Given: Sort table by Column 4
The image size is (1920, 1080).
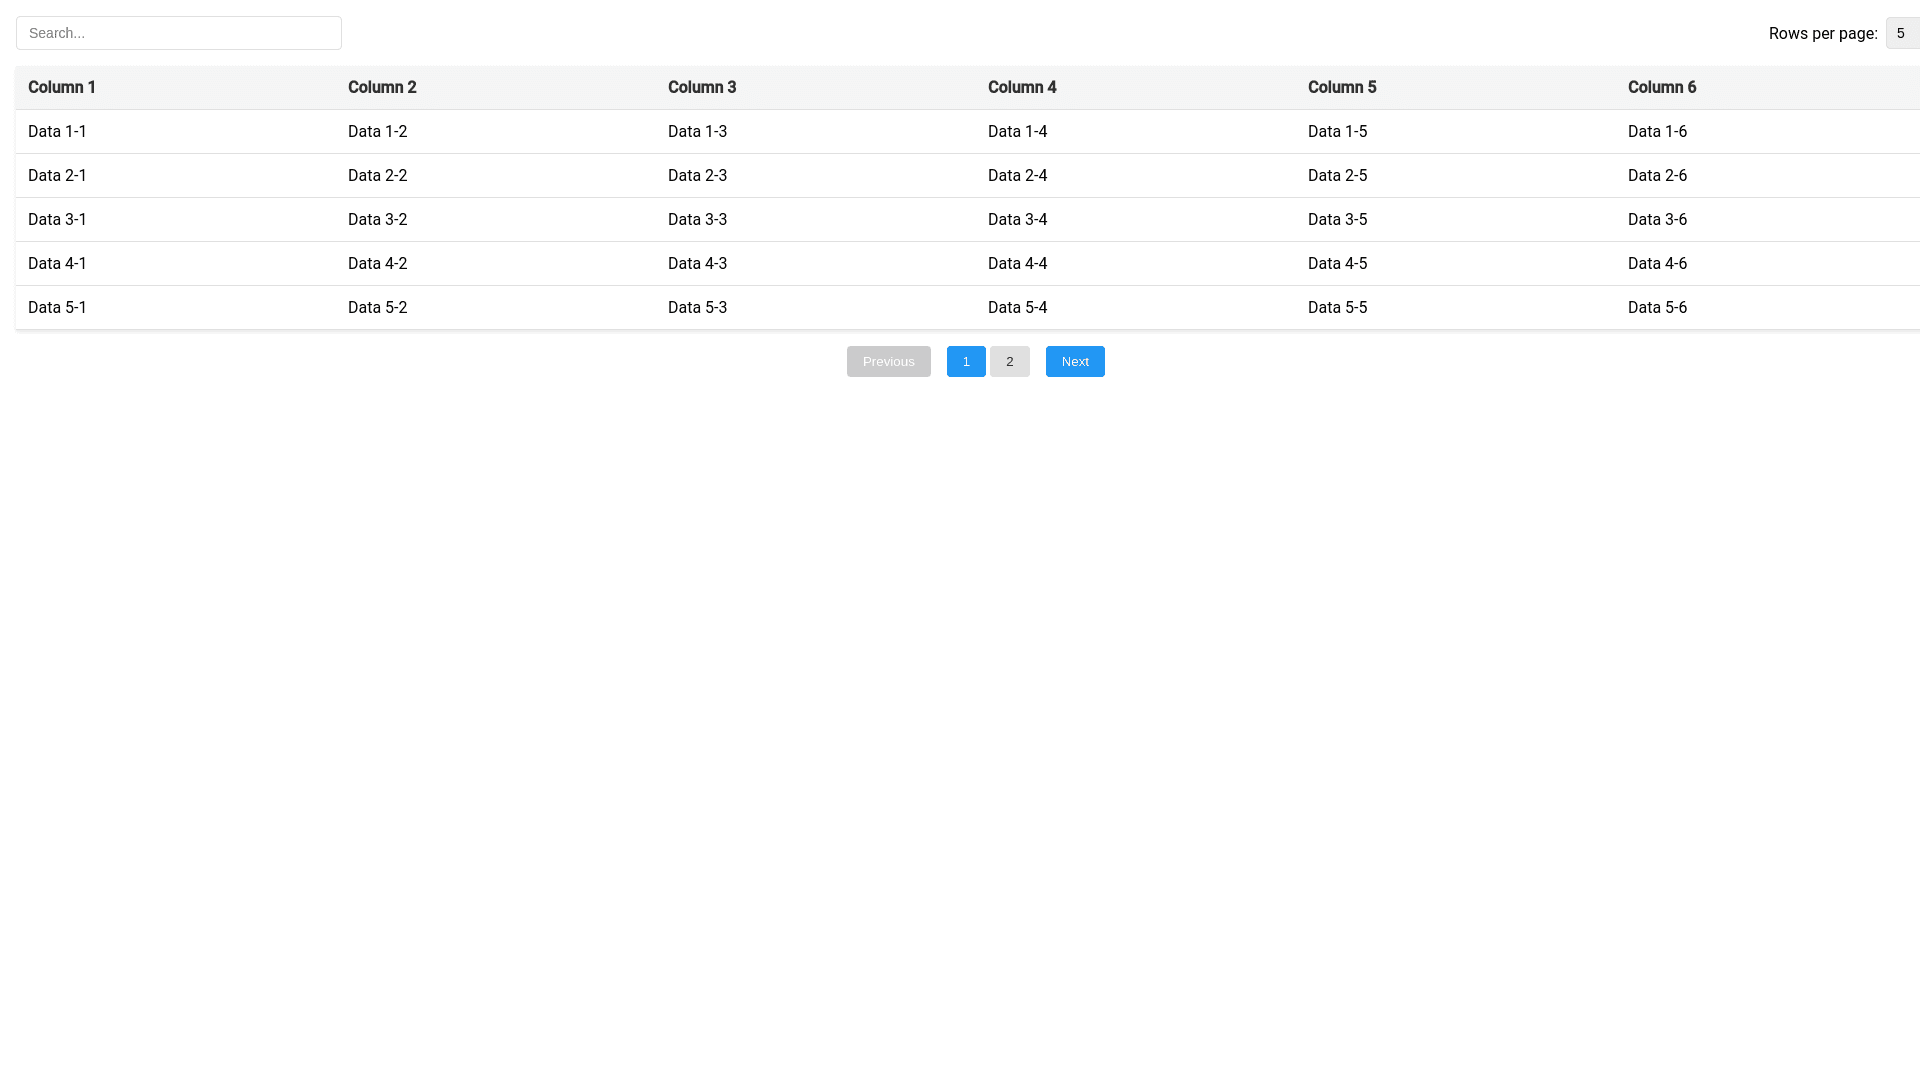Looking at the screenshot, I should (x=1022, y=87).
